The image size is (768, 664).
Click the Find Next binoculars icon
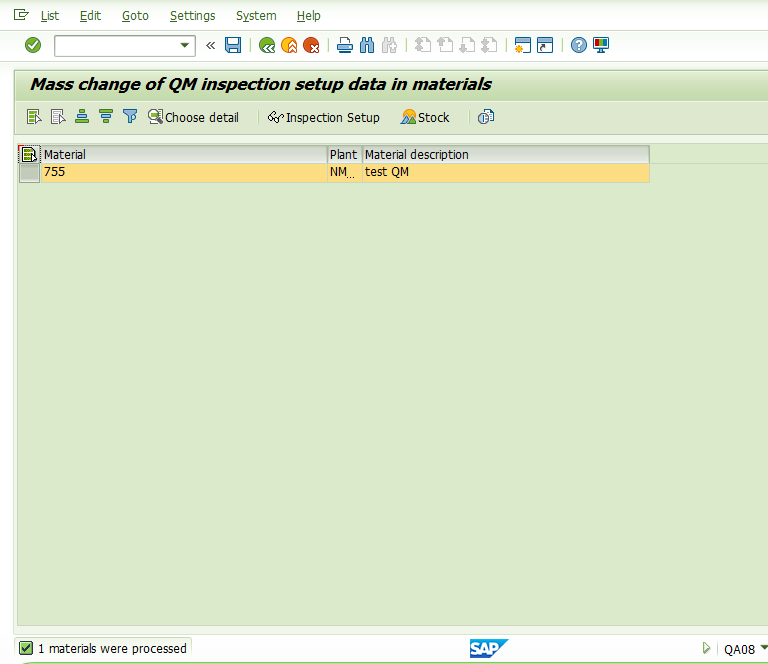pyautogui.click(x=389, y=45)
